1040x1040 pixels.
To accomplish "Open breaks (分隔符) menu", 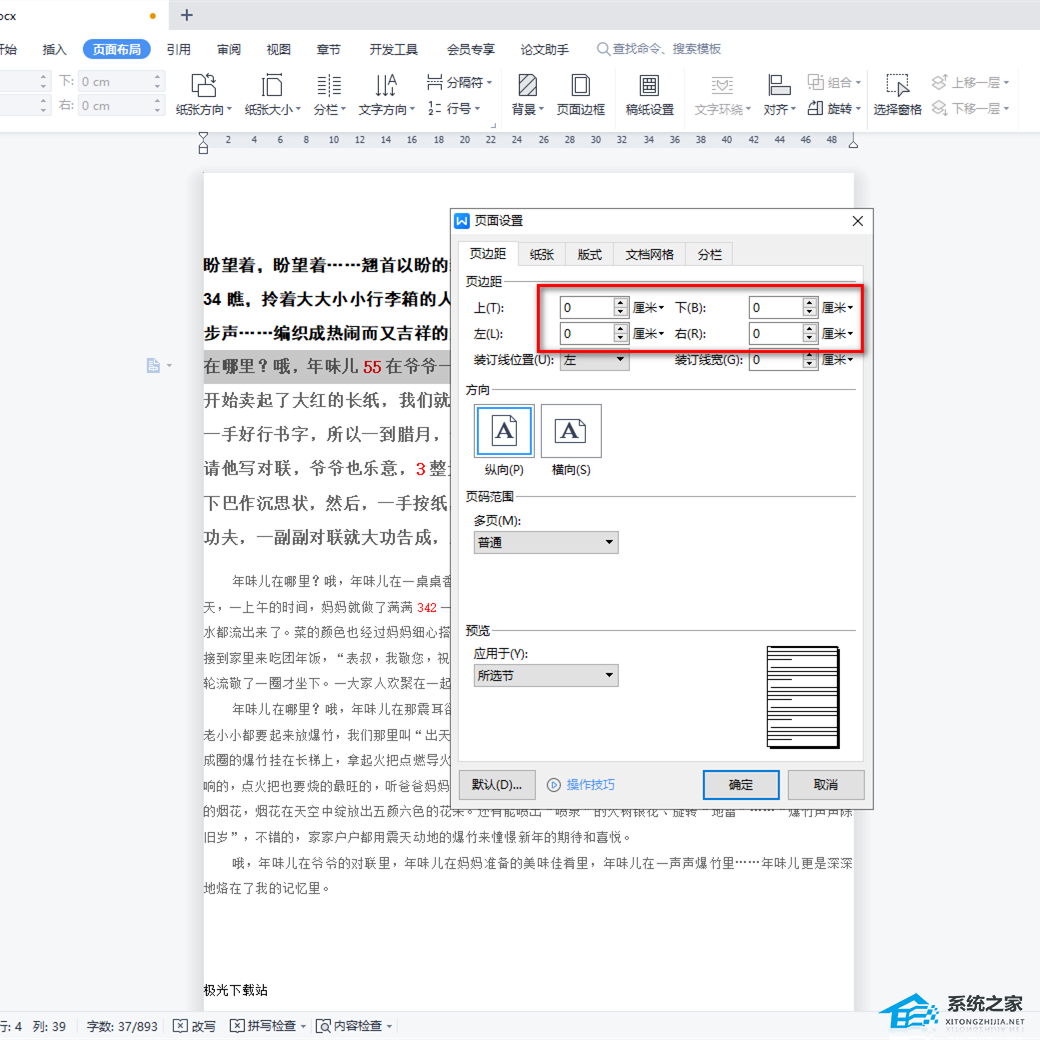I will tap(459, 82).
